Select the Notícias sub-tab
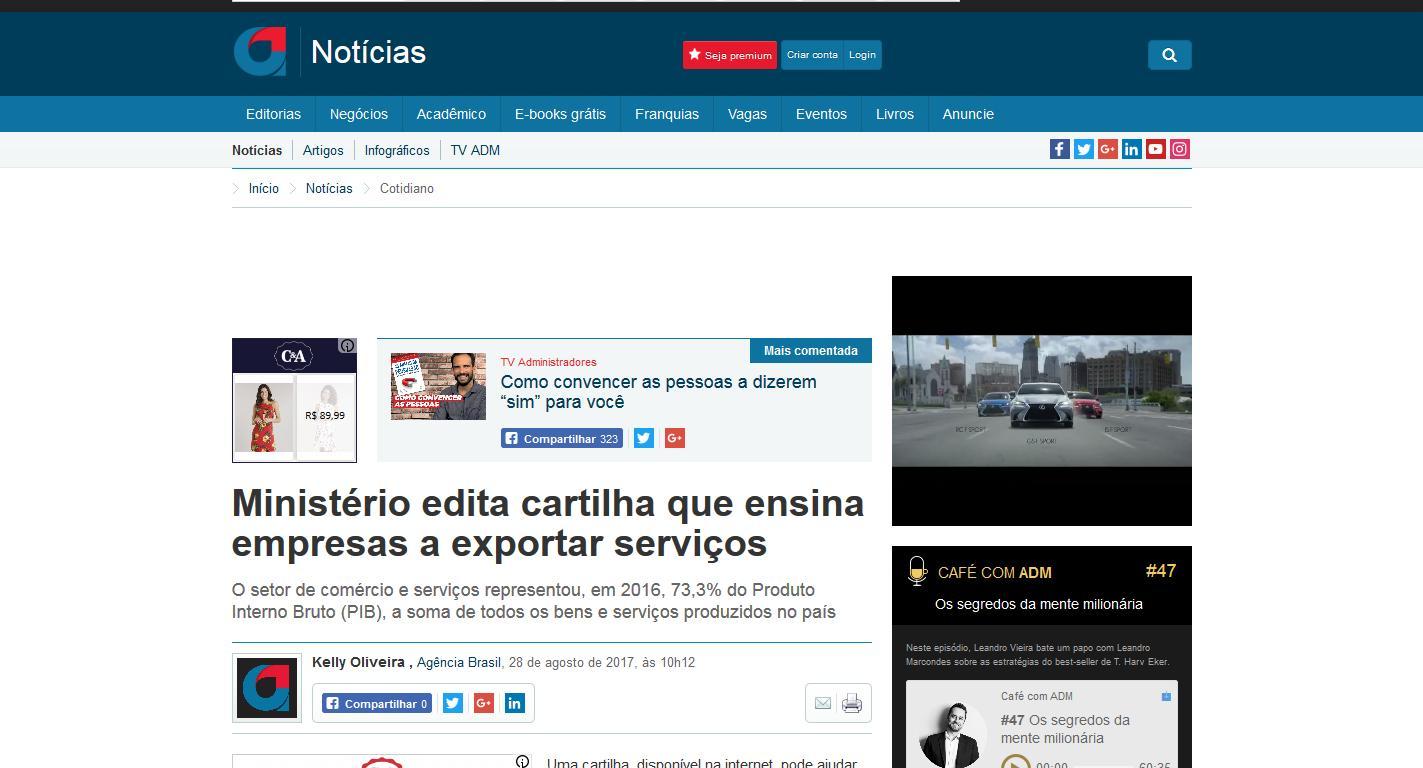The image size is (1423, 768). tap(257, 150)
